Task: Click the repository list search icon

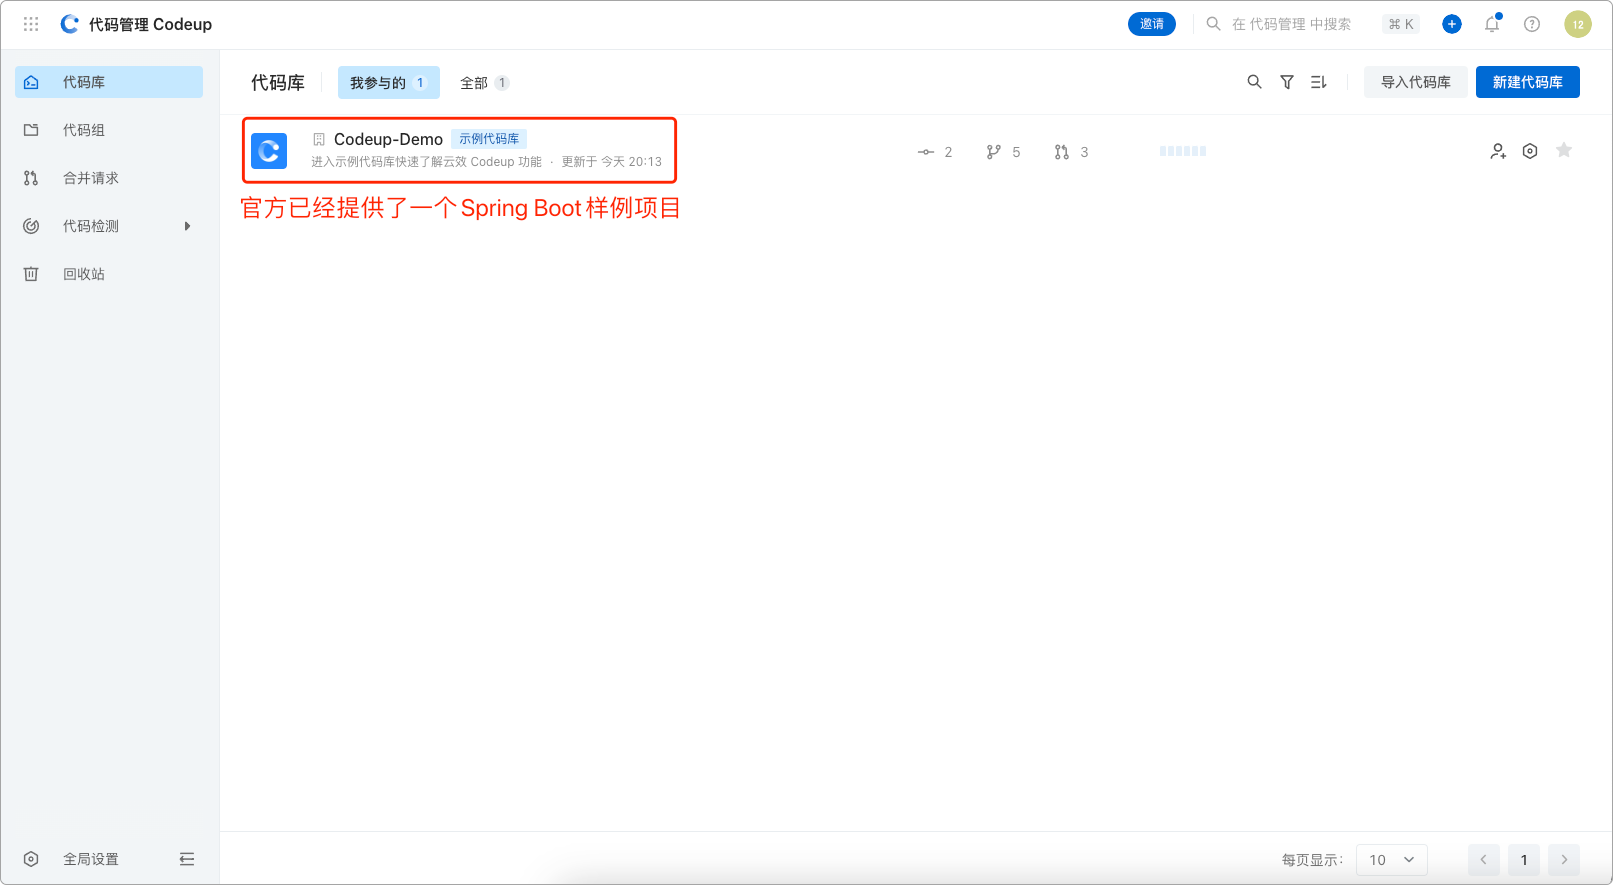Action: pos(1254,82)
